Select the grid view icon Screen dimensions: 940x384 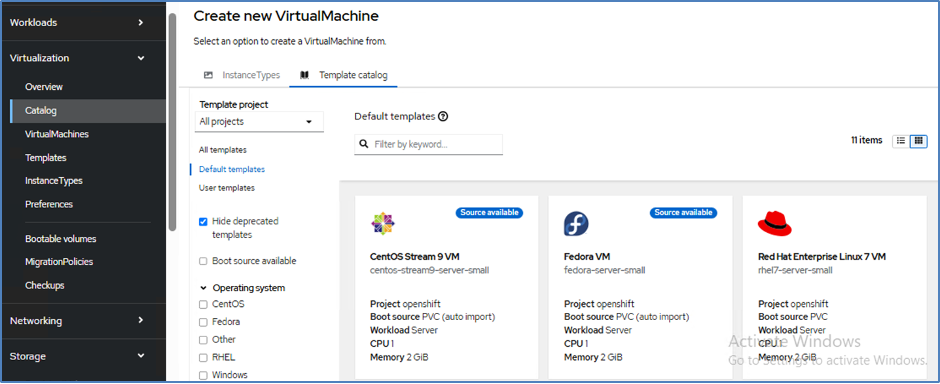918,141
